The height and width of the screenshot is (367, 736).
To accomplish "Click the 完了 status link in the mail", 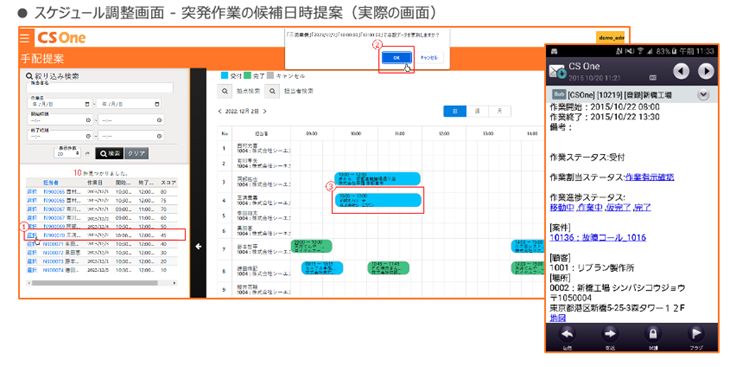I will click(643, 207).
